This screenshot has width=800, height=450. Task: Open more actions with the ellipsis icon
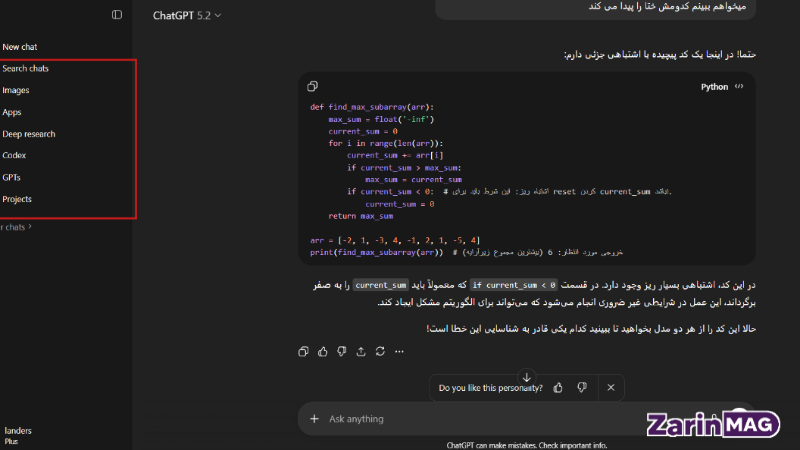[399, 352]
